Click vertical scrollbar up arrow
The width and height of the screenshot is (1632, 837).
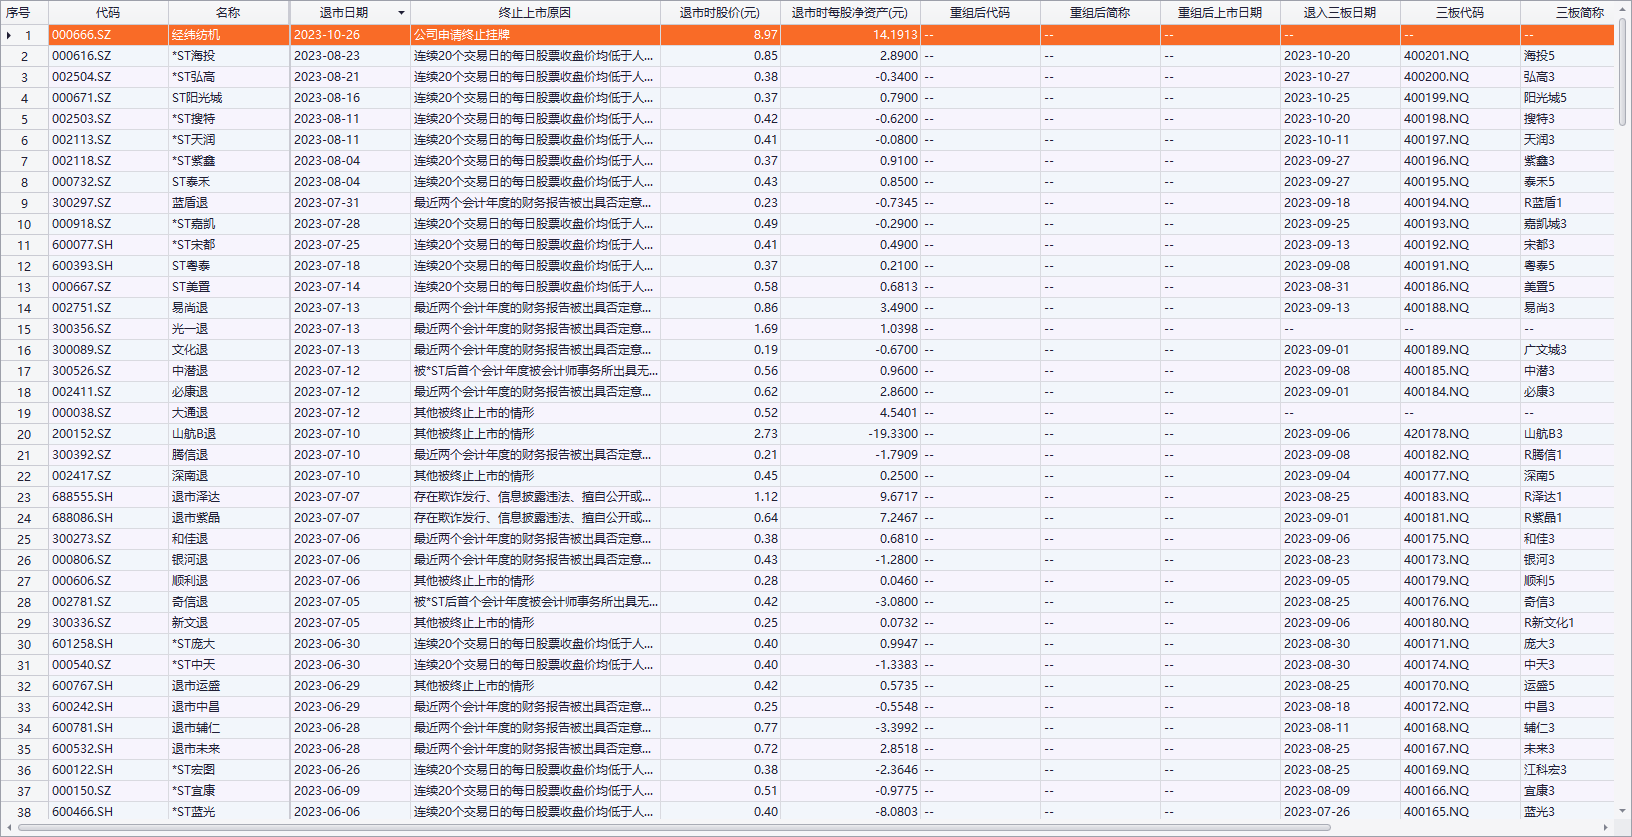tap(1623, 8)
